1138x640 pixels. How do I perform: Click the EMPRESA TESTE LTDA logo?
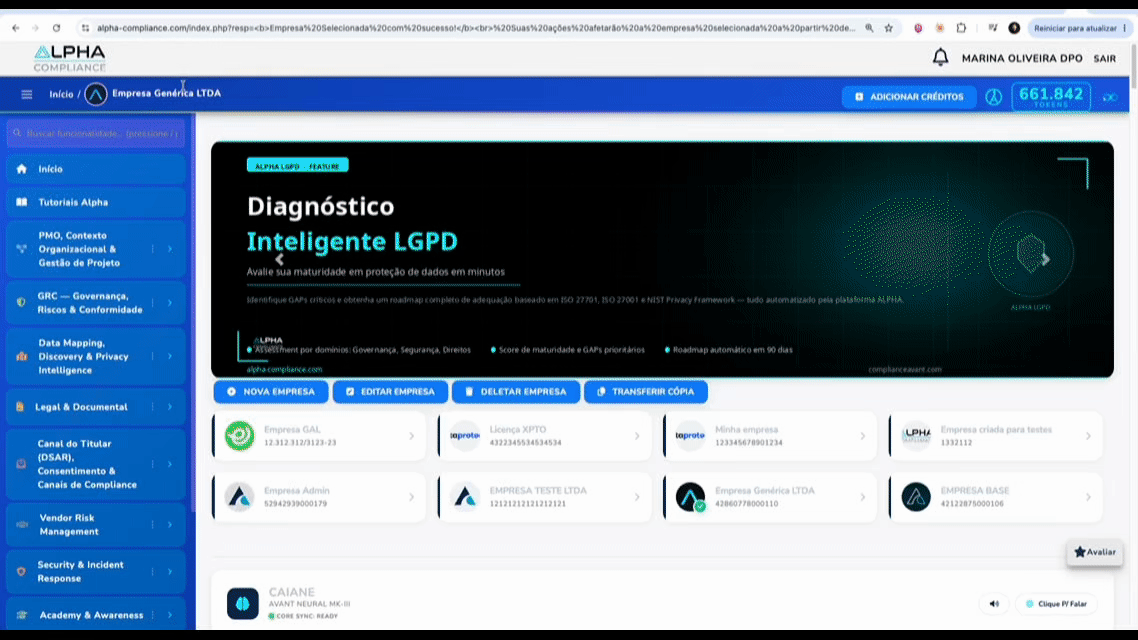pyautogui.click(x=465, y=497)
